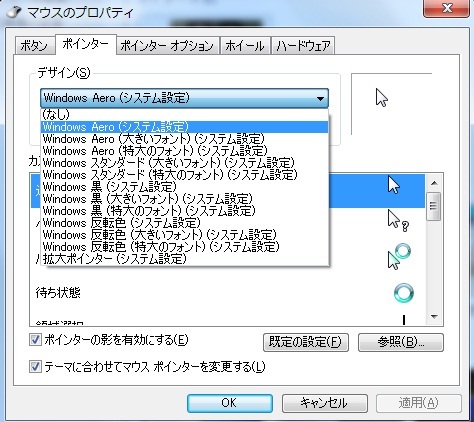
Task: Pick Windows 反転色 (特大のフォント) scheme
Action: (x=184, y=247)
